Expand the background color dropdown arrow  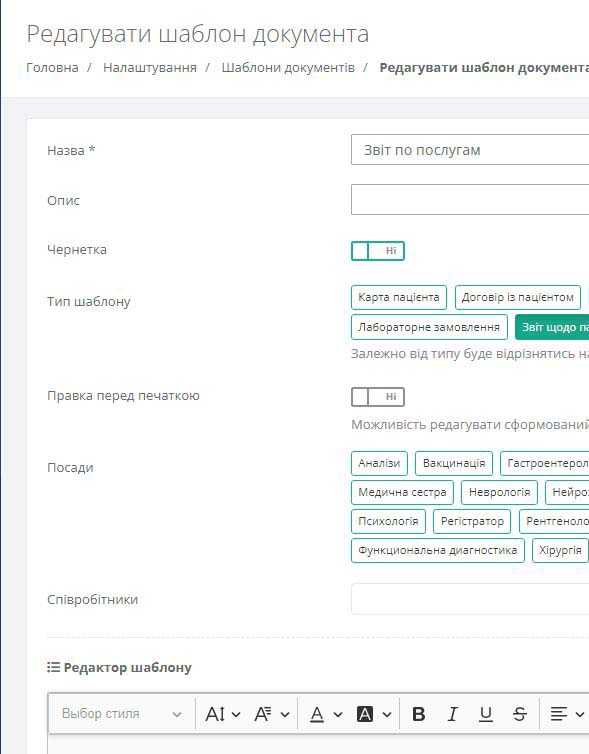(387, 715)
